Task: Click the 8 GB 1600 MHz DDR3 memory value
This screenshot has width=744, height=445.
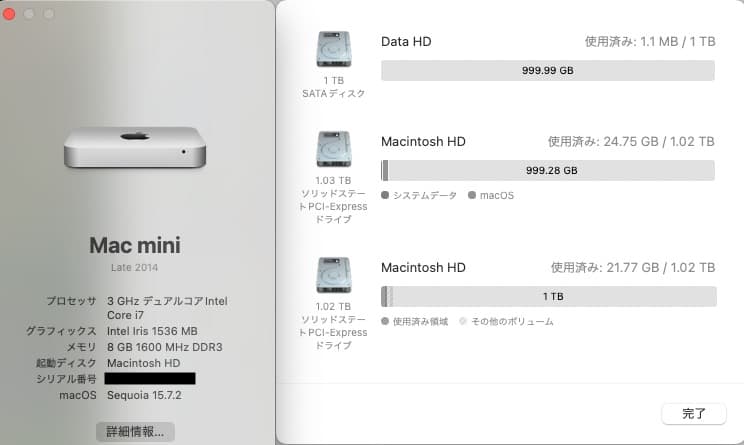Action: click(165, 347)
